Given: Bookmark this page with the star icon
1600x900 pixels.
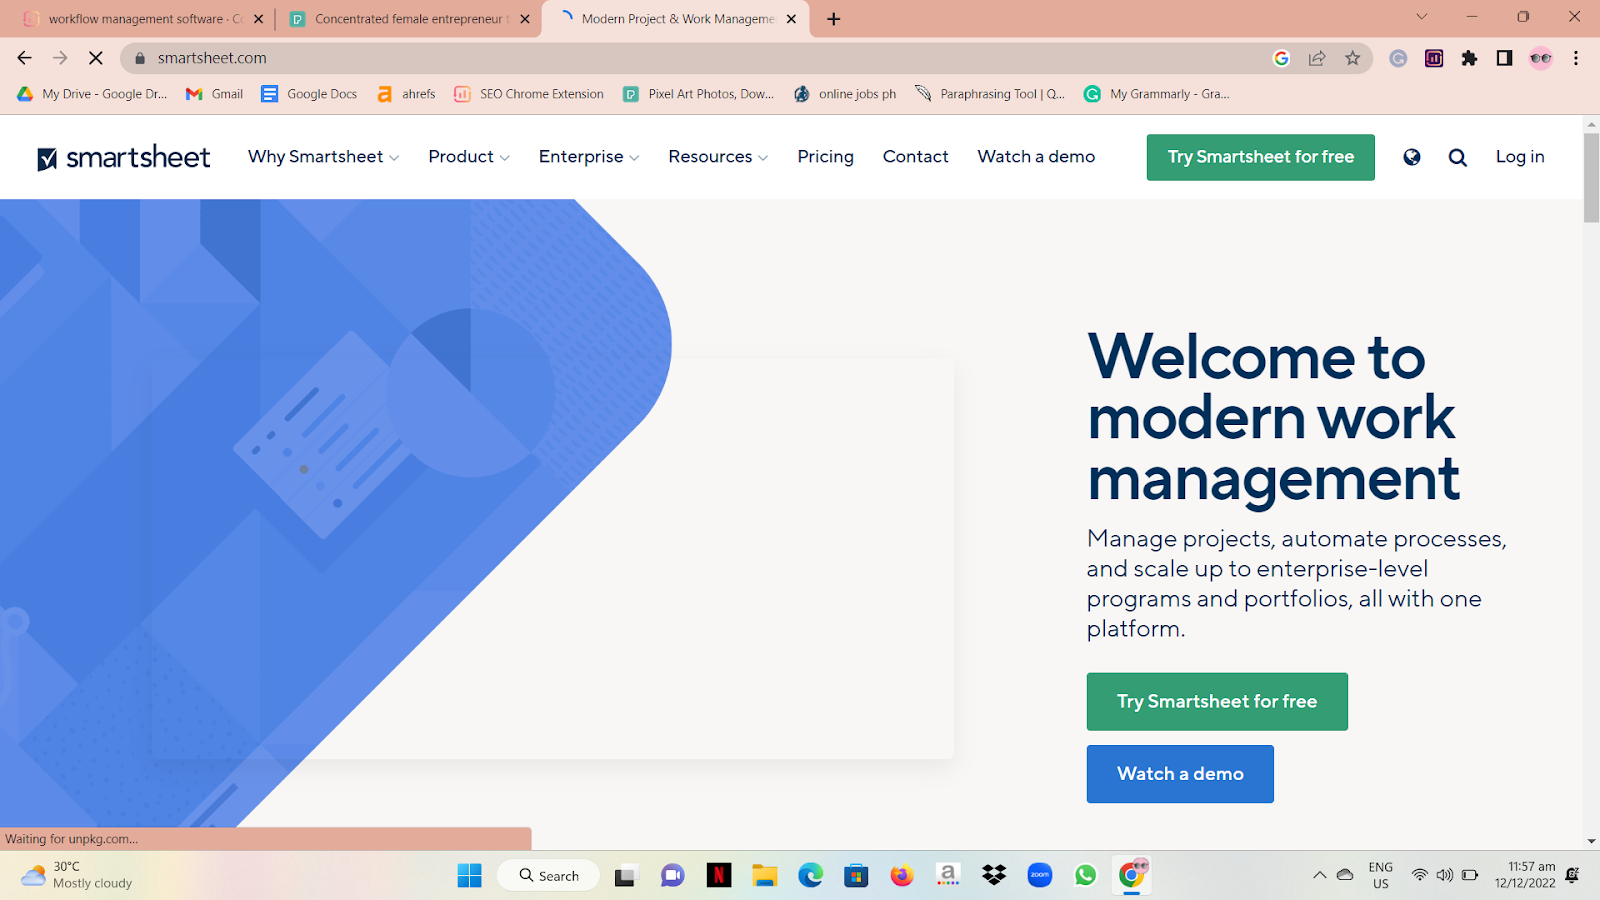Looking at the screenshot, I should coord(1353,58).
